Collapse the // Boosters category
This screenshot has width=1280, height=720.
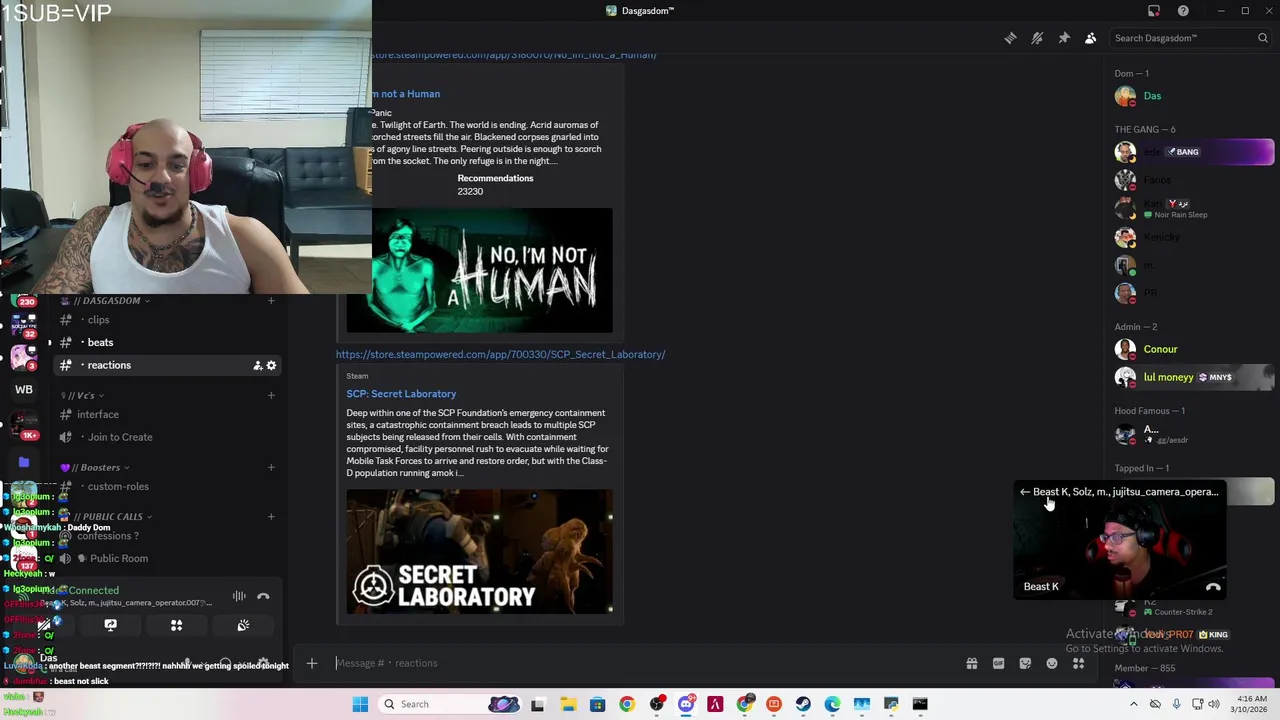click(x=95, y=467)
